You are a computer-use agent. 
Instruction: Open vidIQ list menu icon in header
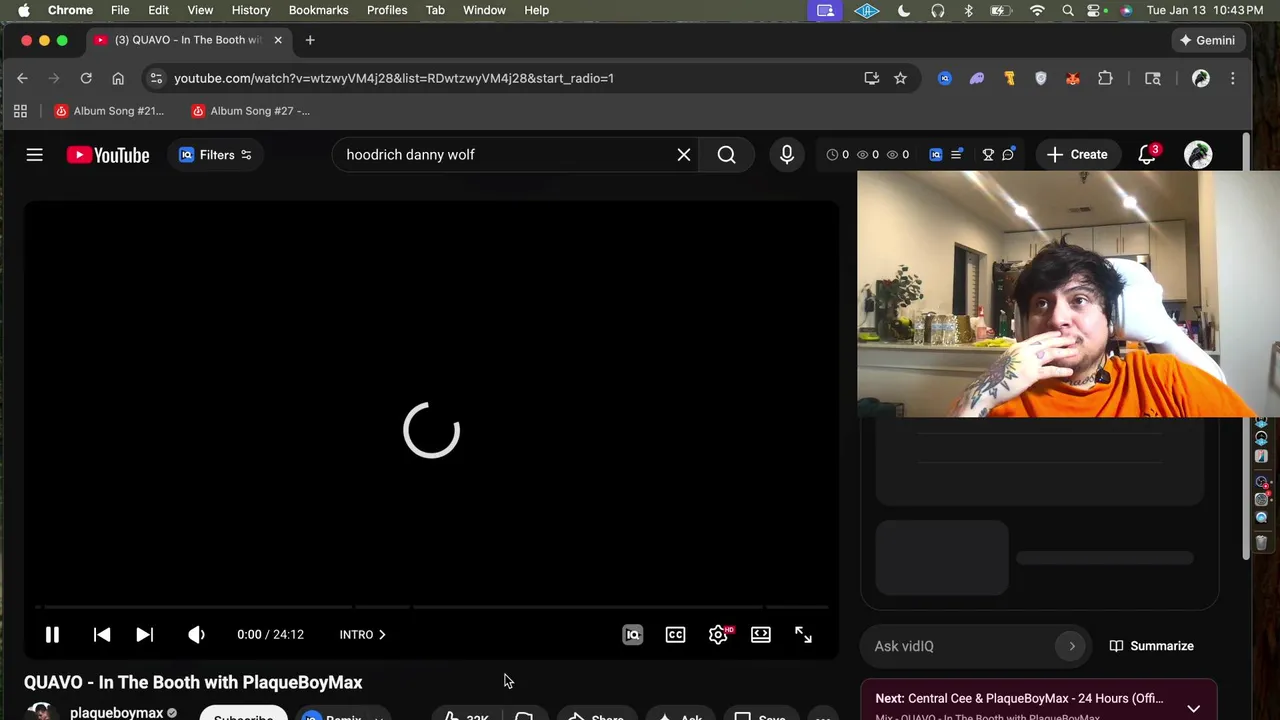957,155
